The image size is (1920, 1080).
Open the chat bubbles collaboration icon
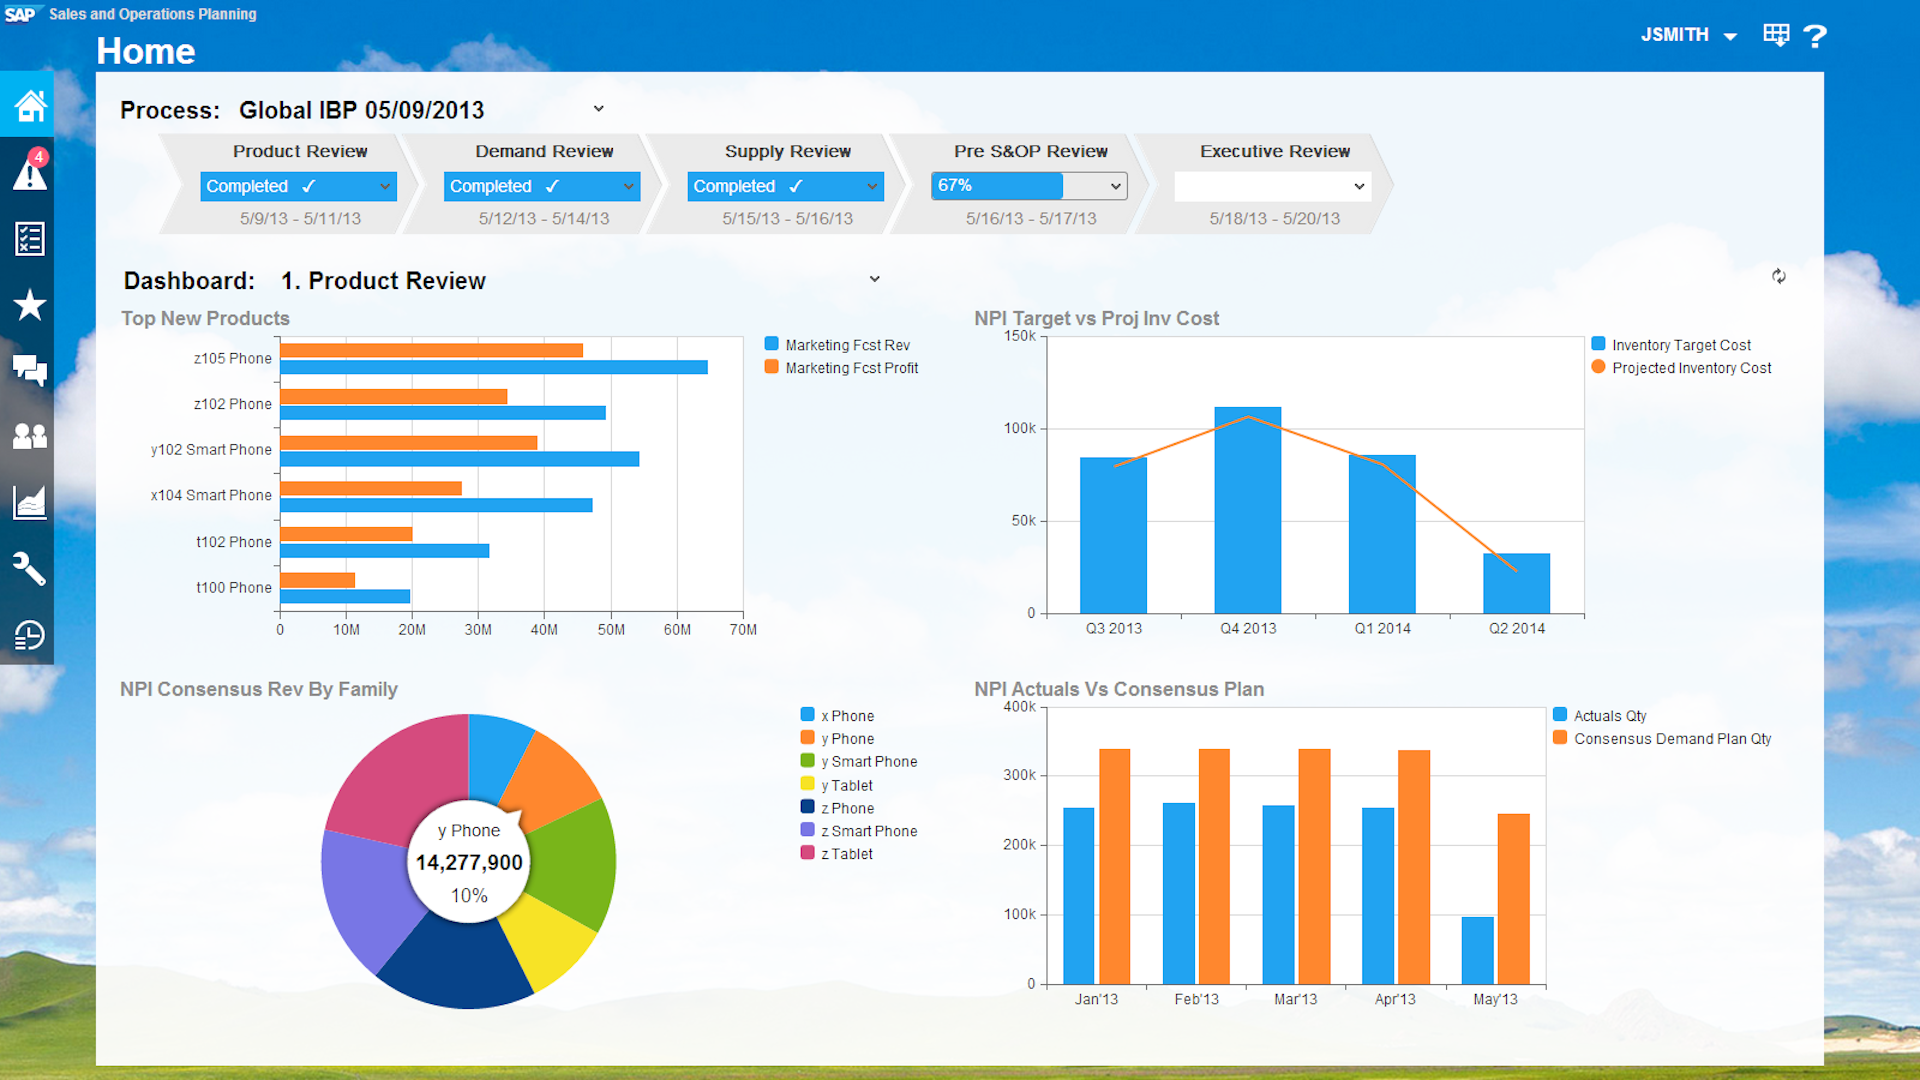[29, 370]
